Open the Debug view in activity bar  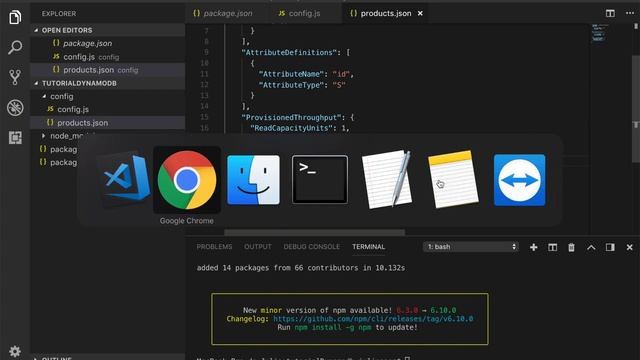pyautogui.click(x=15, y=108)
